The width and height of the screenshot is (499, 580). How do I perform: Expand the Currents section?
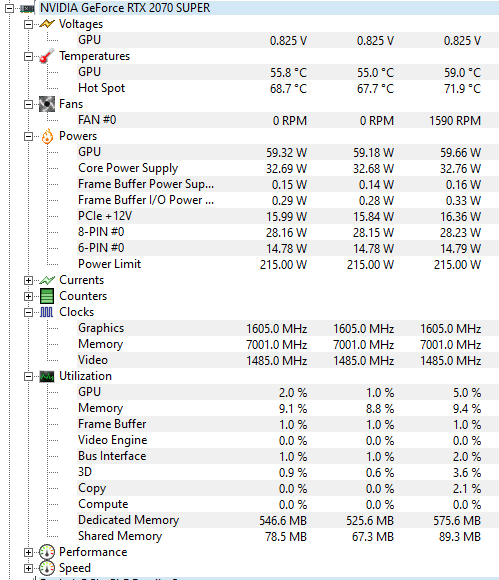(28, 280)
